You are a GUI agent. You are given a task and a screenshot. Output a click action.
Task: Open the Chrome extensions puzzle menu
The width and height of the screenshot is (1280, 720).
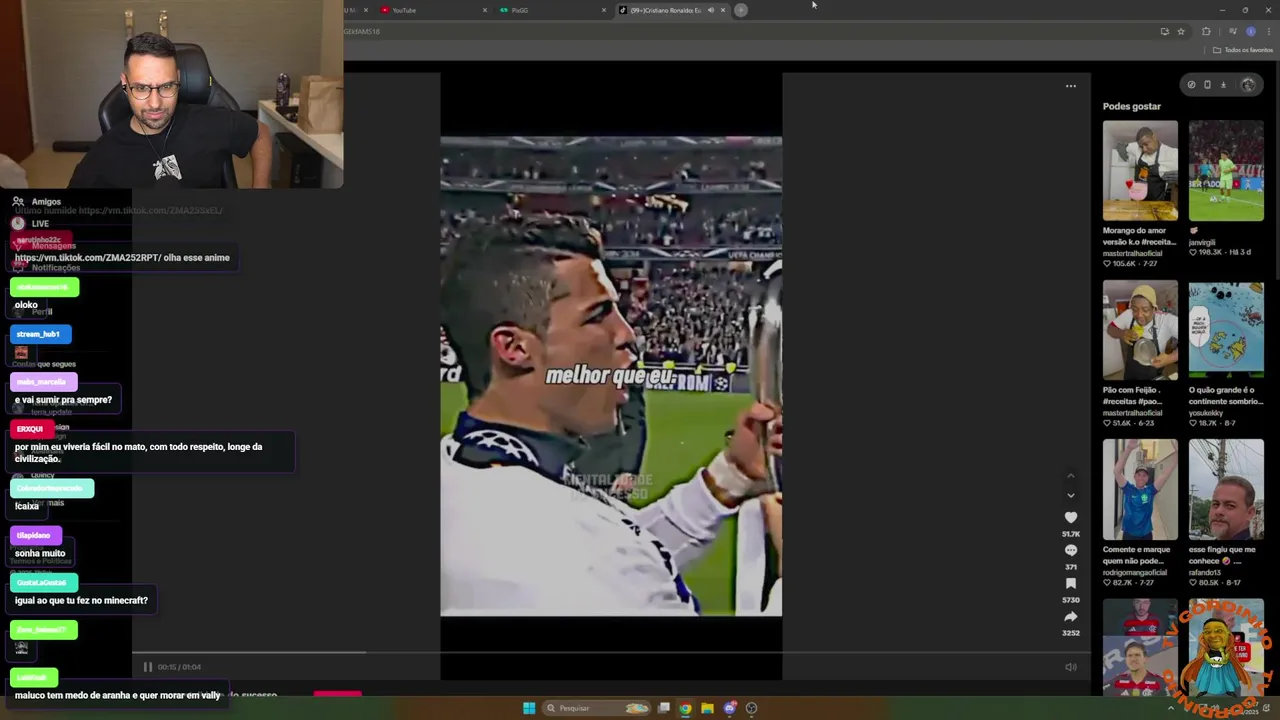[1206, 31]
